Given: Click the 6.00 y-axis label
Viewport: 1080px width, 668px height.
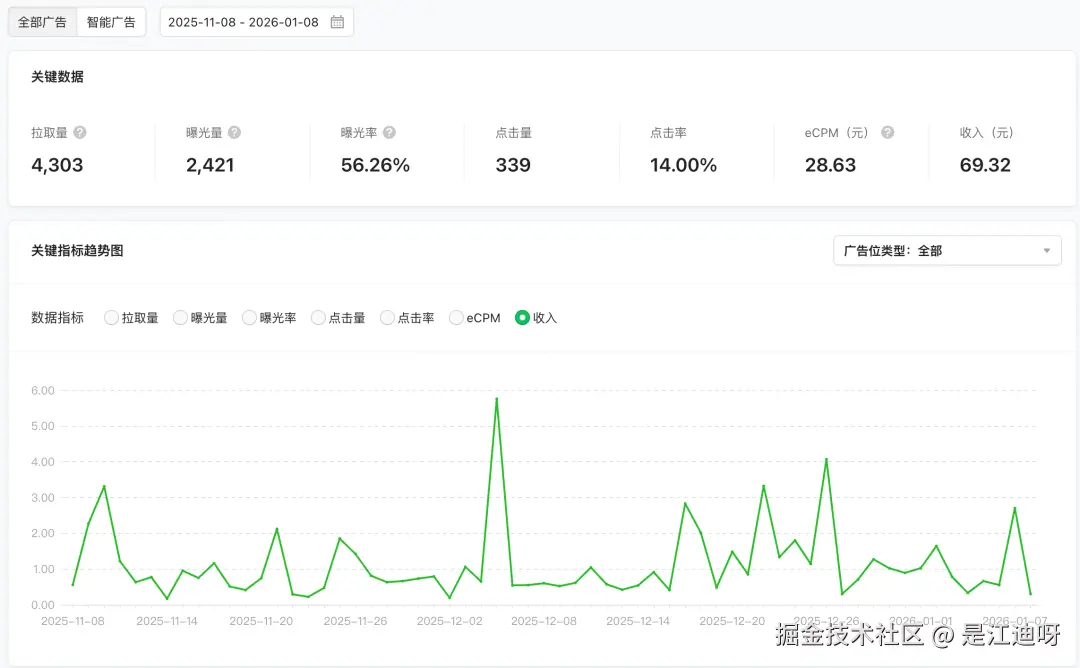Looking at the screenshot, I should [43, 390].
